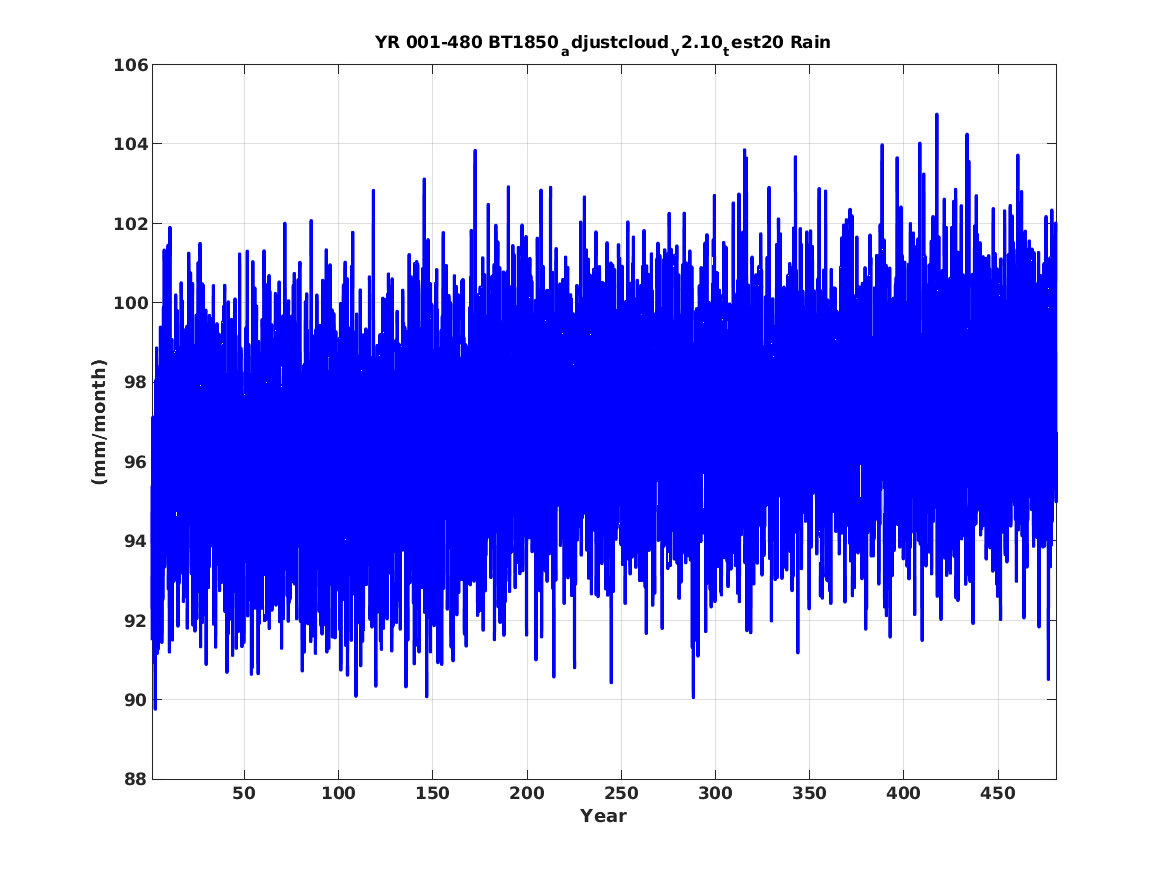Viewport: 1167px width, 875px height.
Task: Click the highest peak near year 418
Action: coord(937,115)
